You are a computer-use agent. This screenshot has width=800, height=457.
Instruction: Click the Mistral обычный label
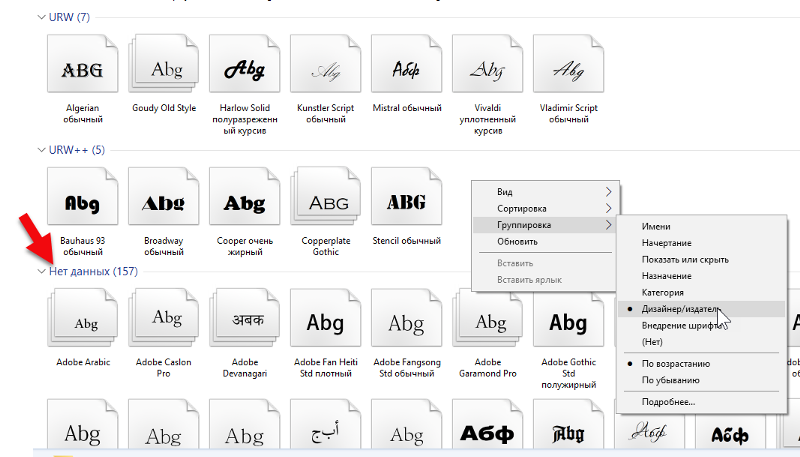pos(407,108)
